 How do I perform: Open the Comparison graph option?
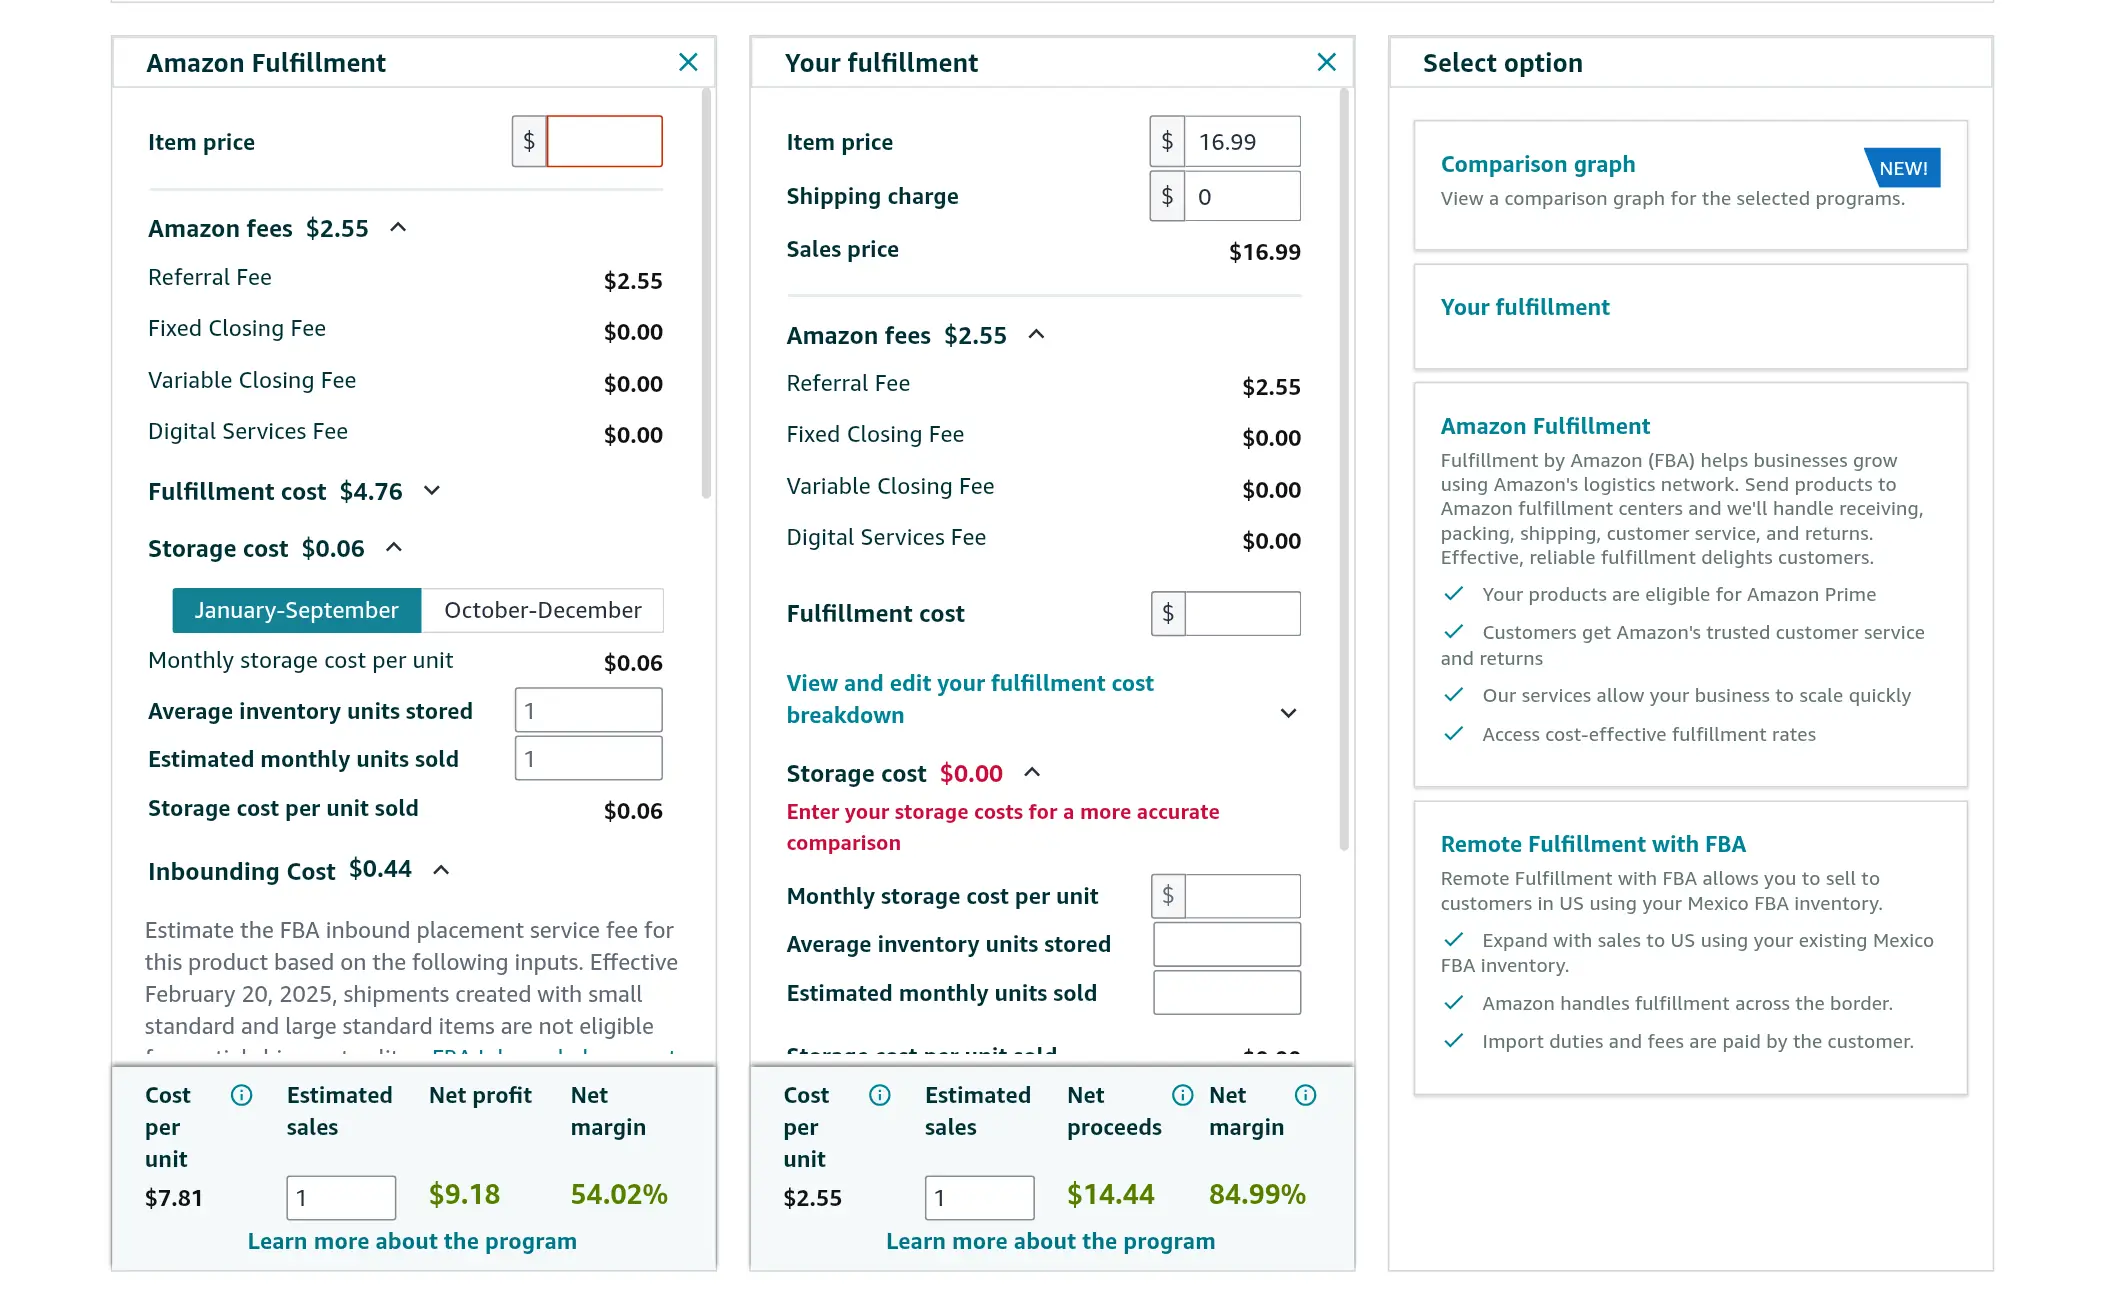pyautogui.click(x=1538, y=164)
